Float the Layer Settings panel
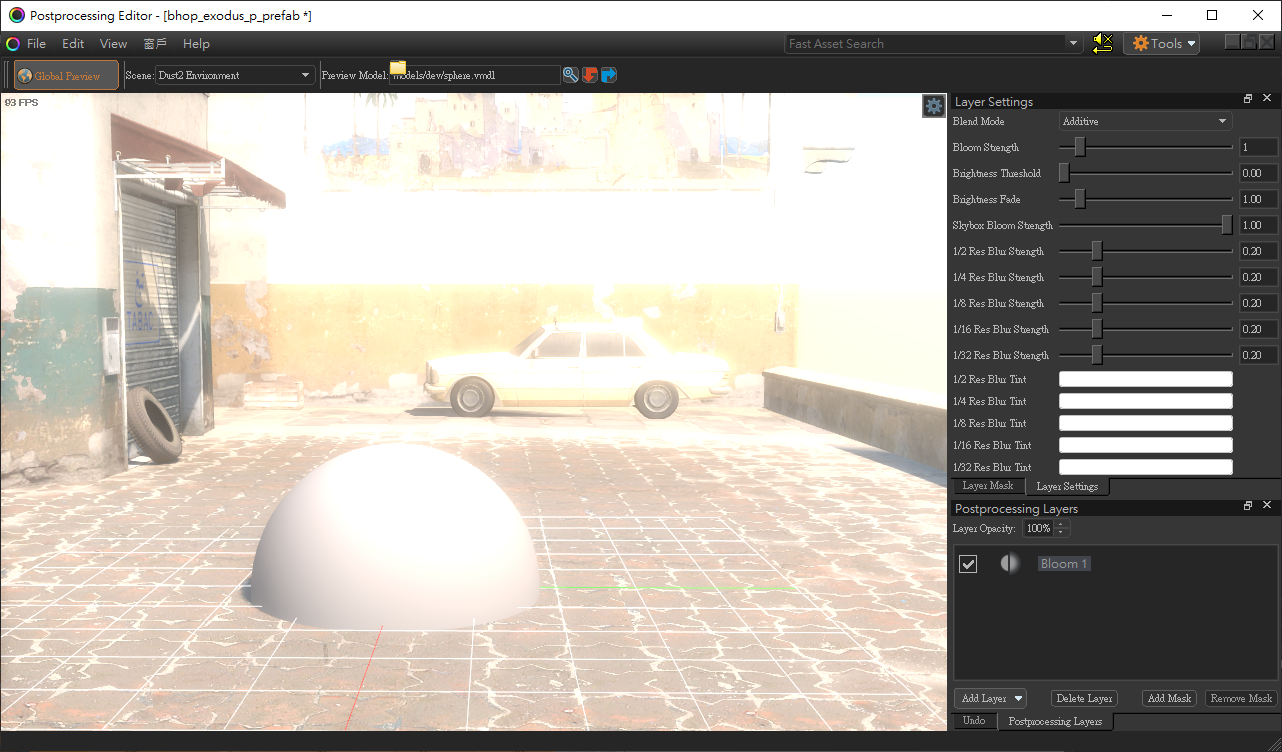 click(x=1248, y=99)
